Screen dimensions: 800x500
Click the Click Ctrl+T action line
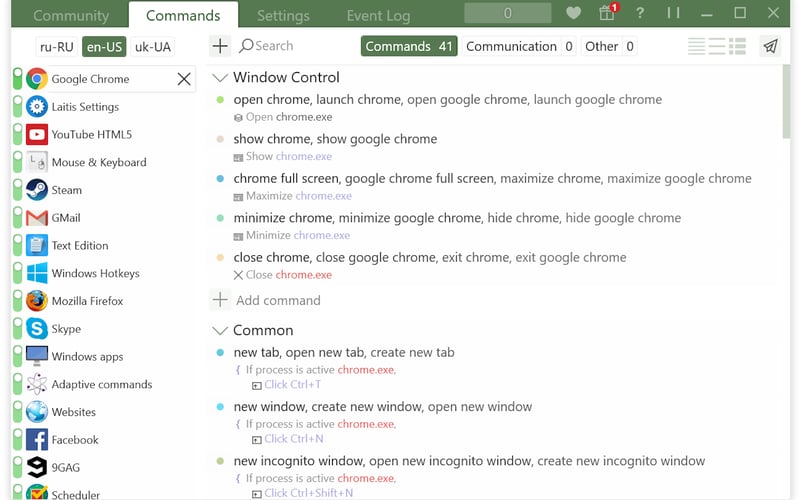point(286,385)
